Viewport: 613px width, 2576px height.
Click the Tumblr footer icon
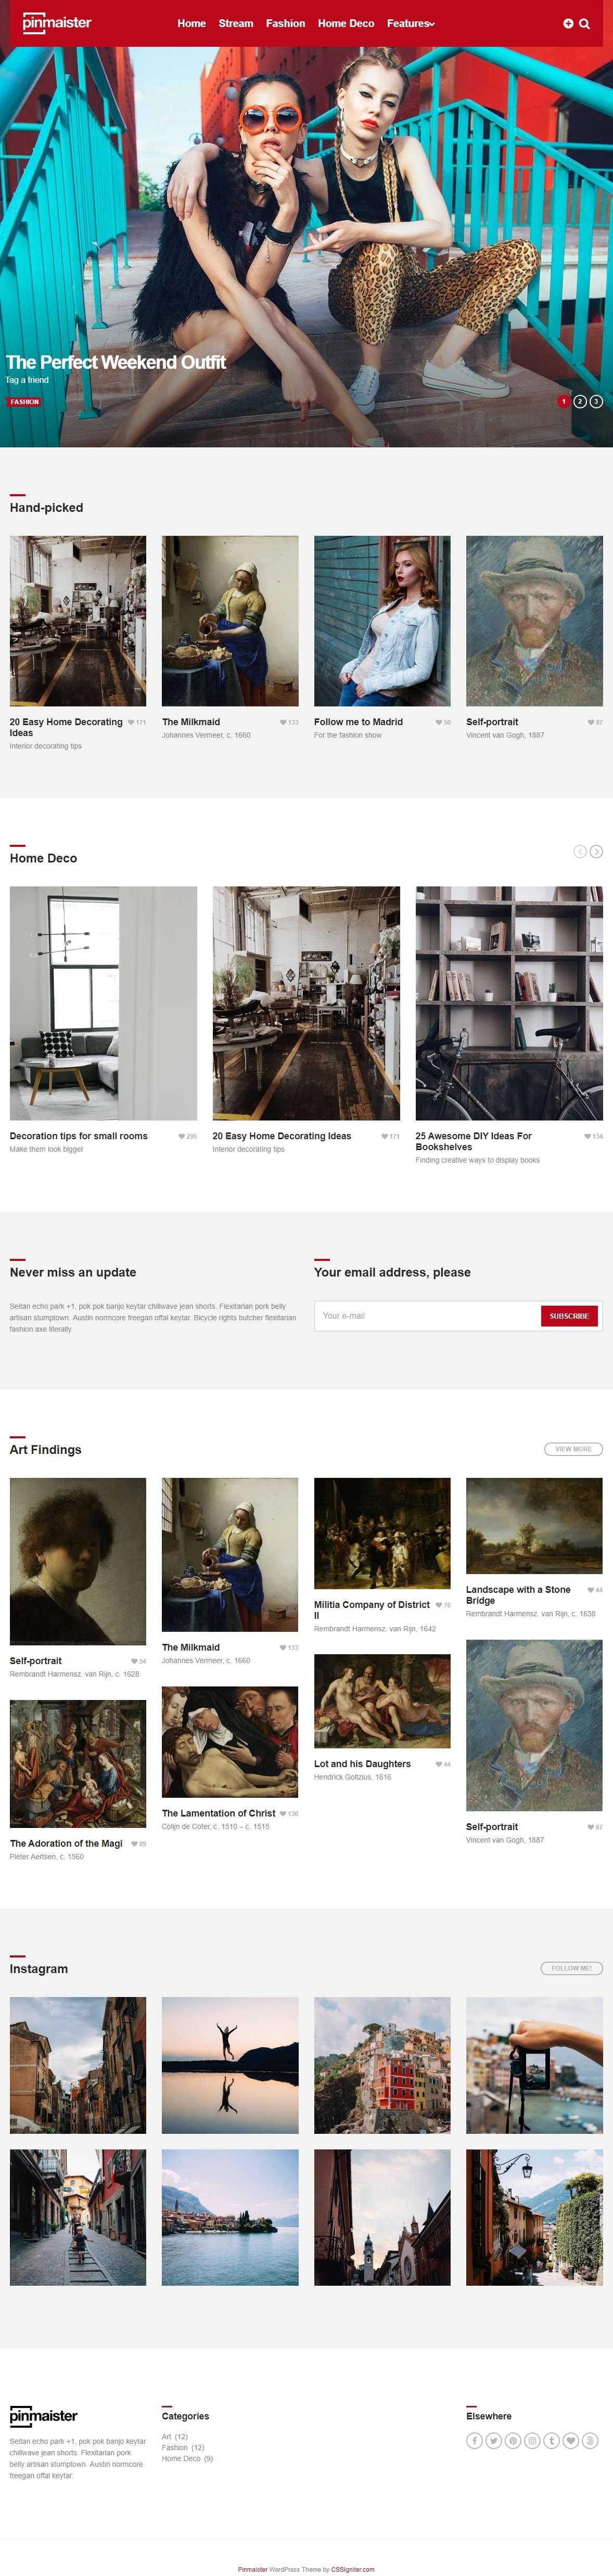tap(552, 2440)
